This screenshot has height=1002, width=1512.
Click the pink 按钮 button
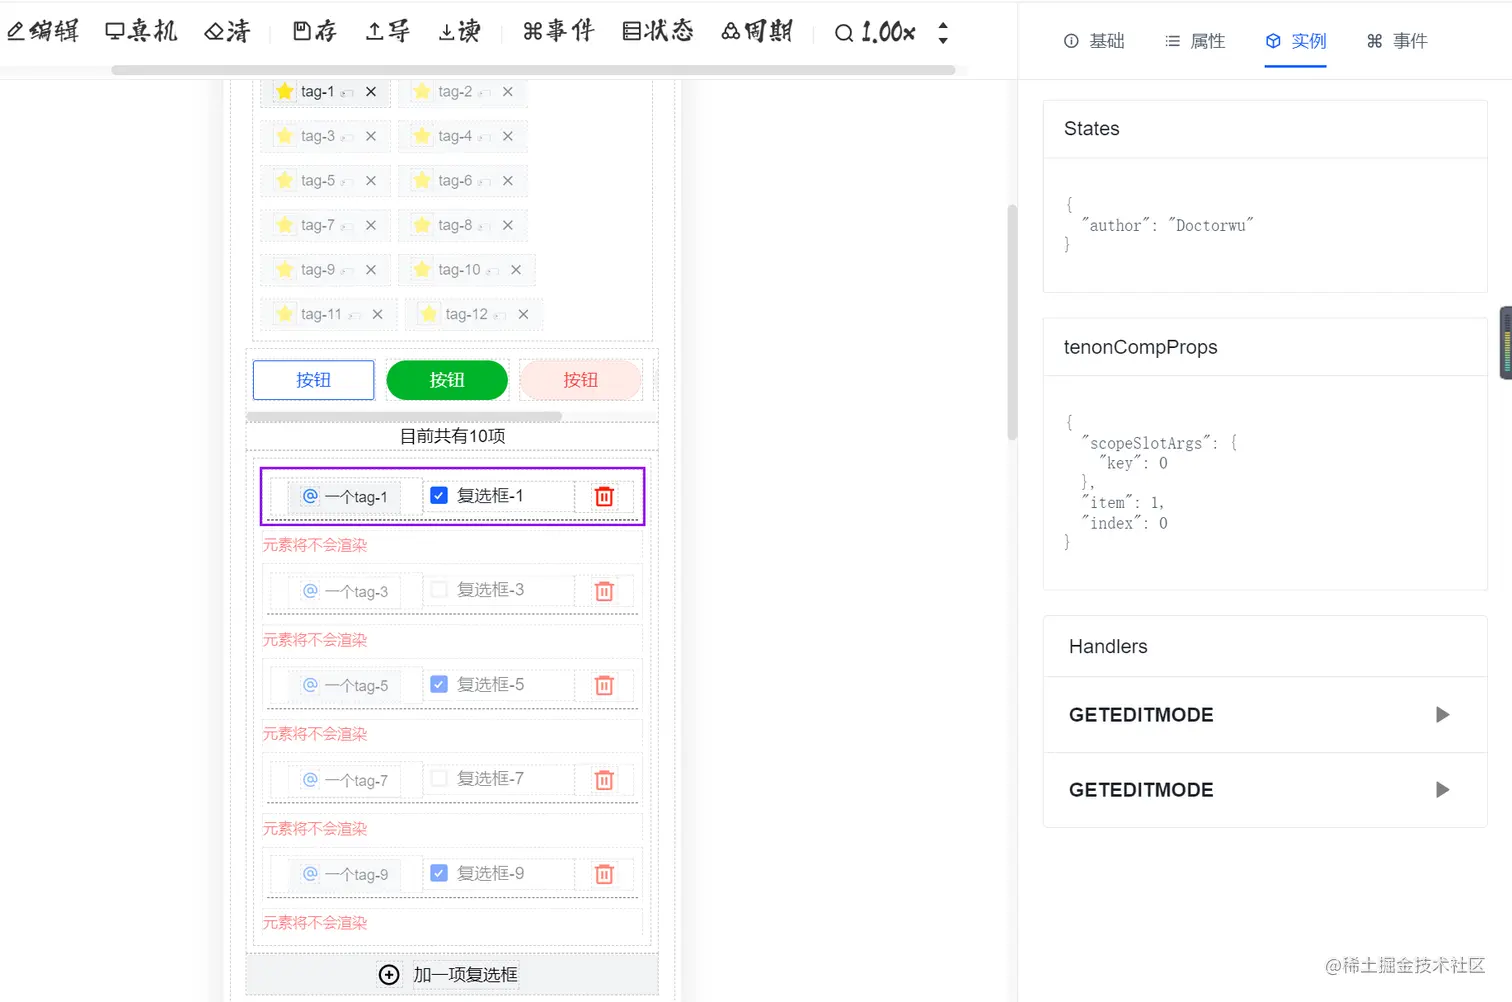pyautogui.click(x=581, y=380)
